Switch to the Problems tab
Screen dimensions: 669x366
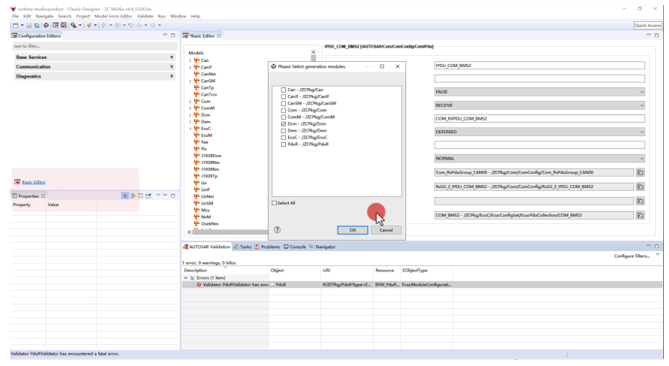268,247
